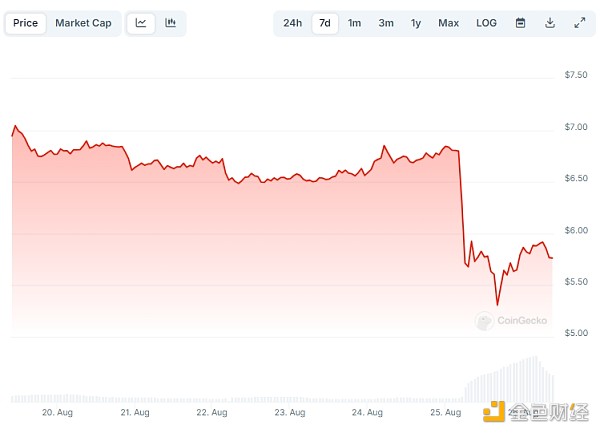Toggle the LOG scale option
The image size is (600, 433).
(486, 23)
